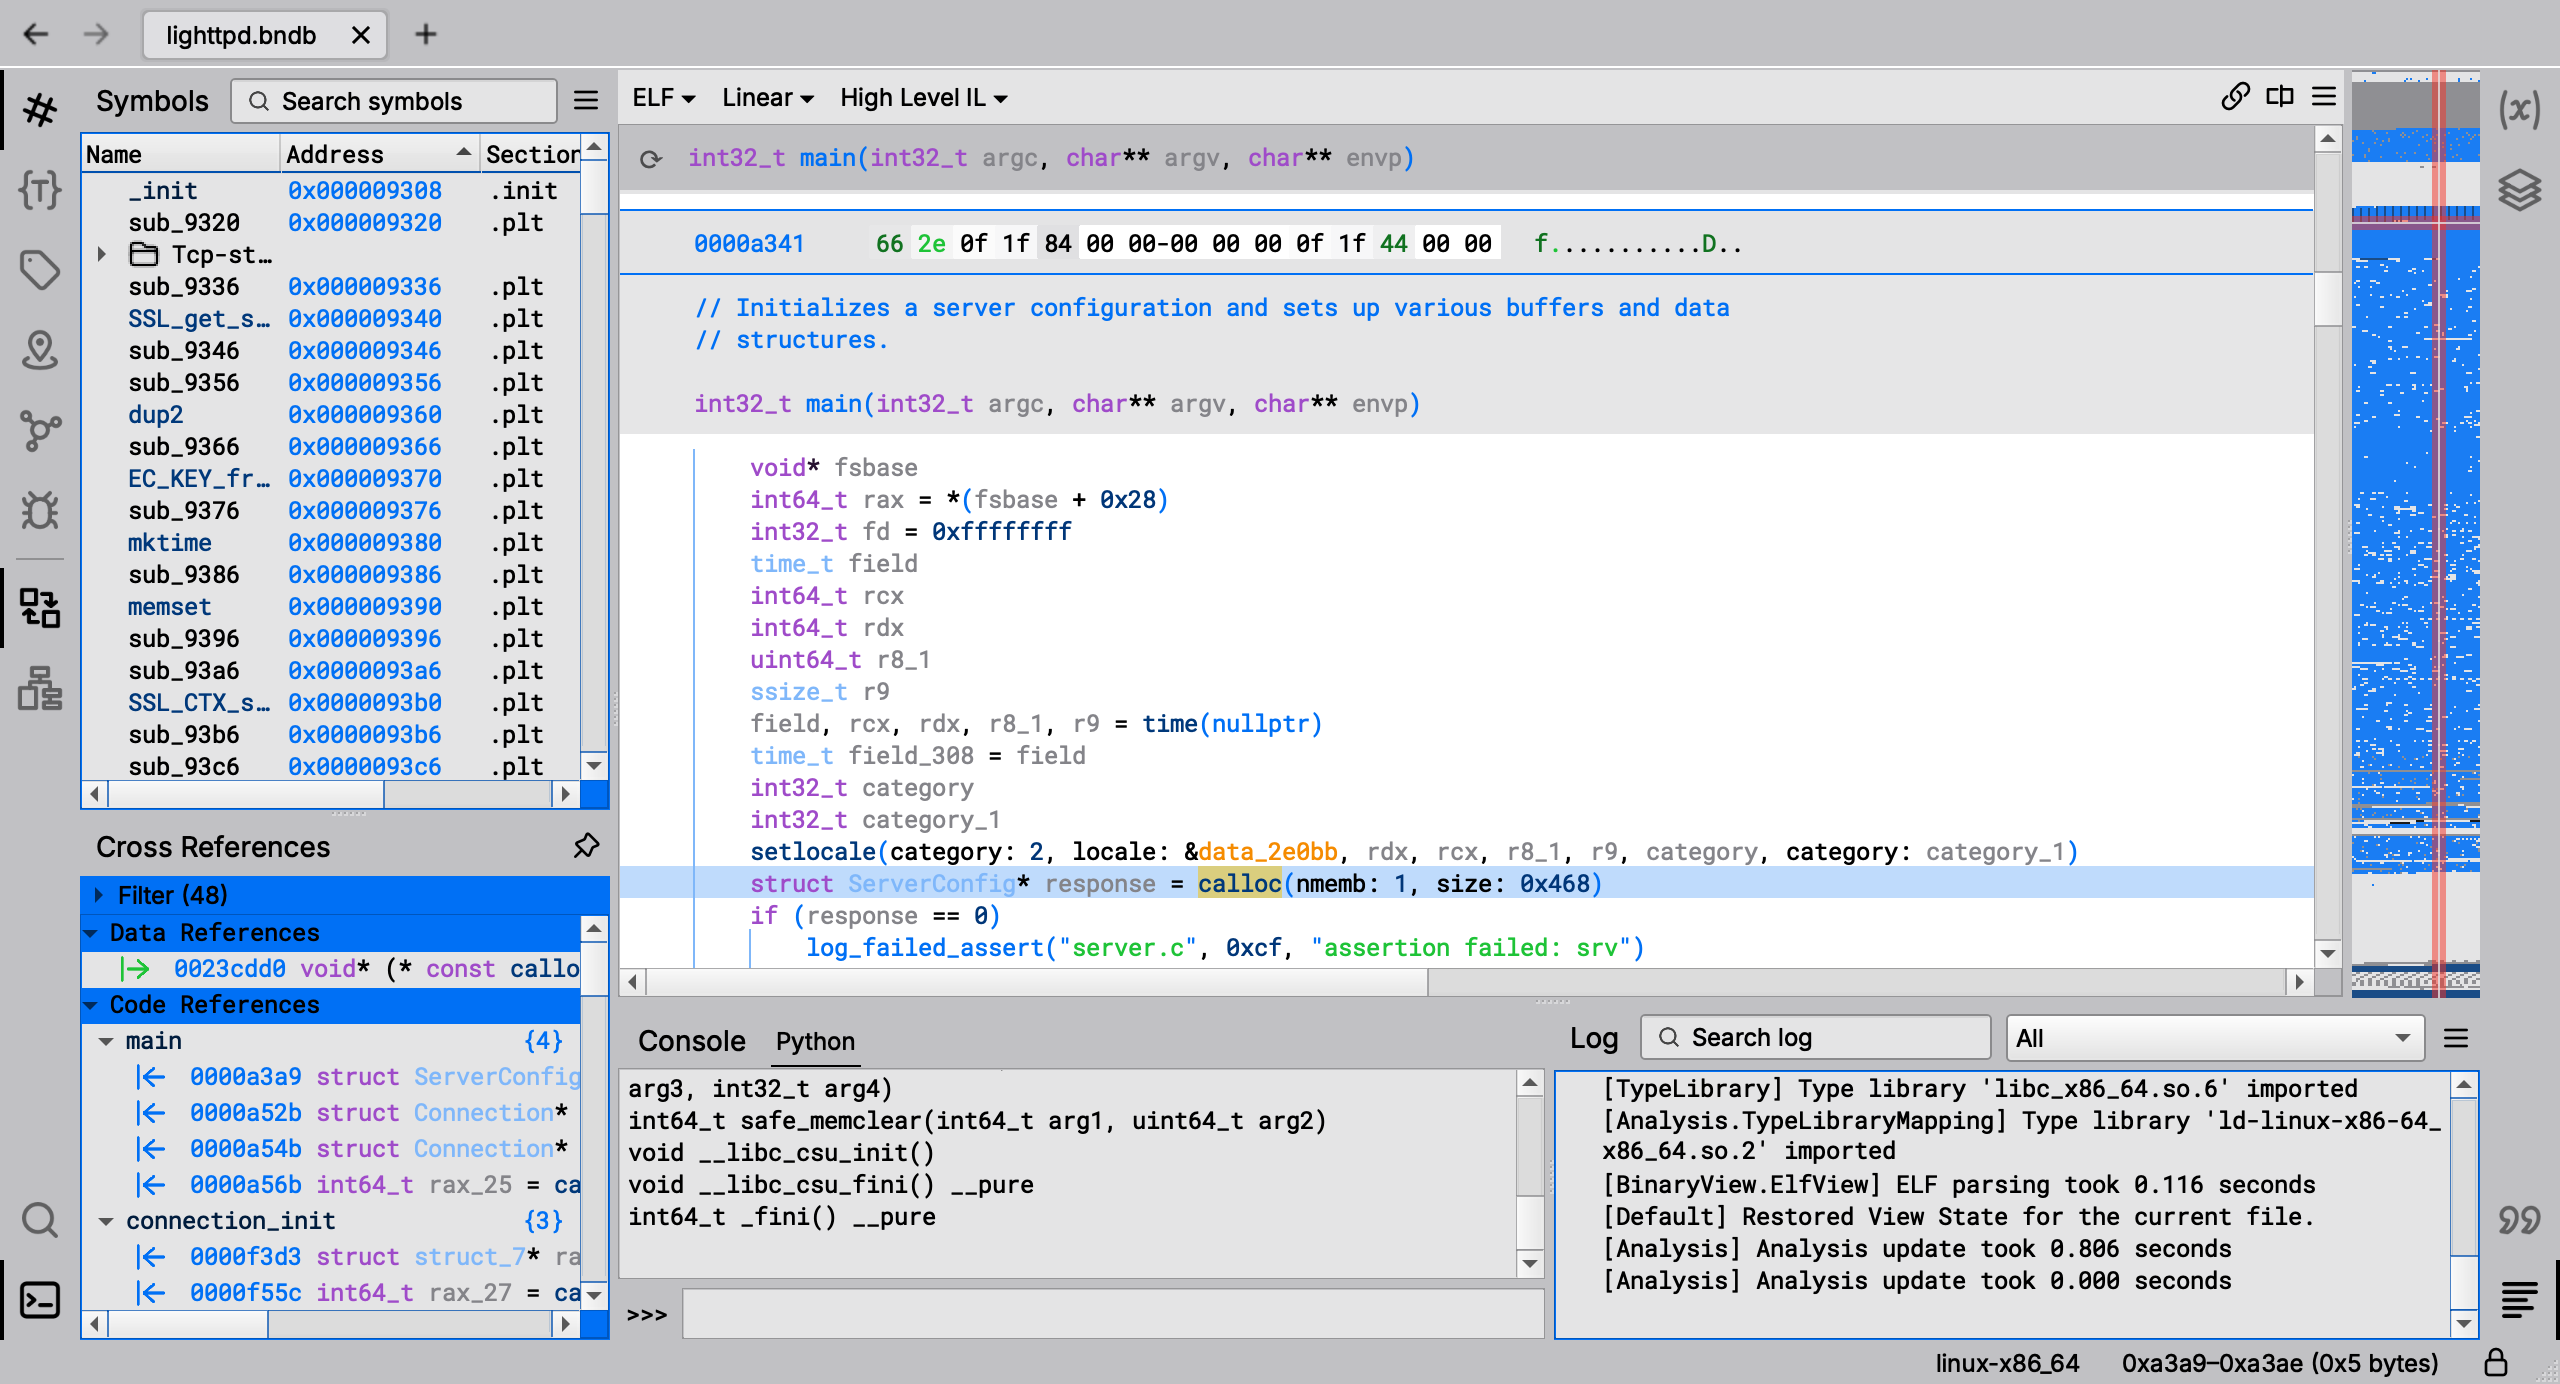Click the calloc function call link
Screen dimensions: 2560x1384
click(1239, 884)
